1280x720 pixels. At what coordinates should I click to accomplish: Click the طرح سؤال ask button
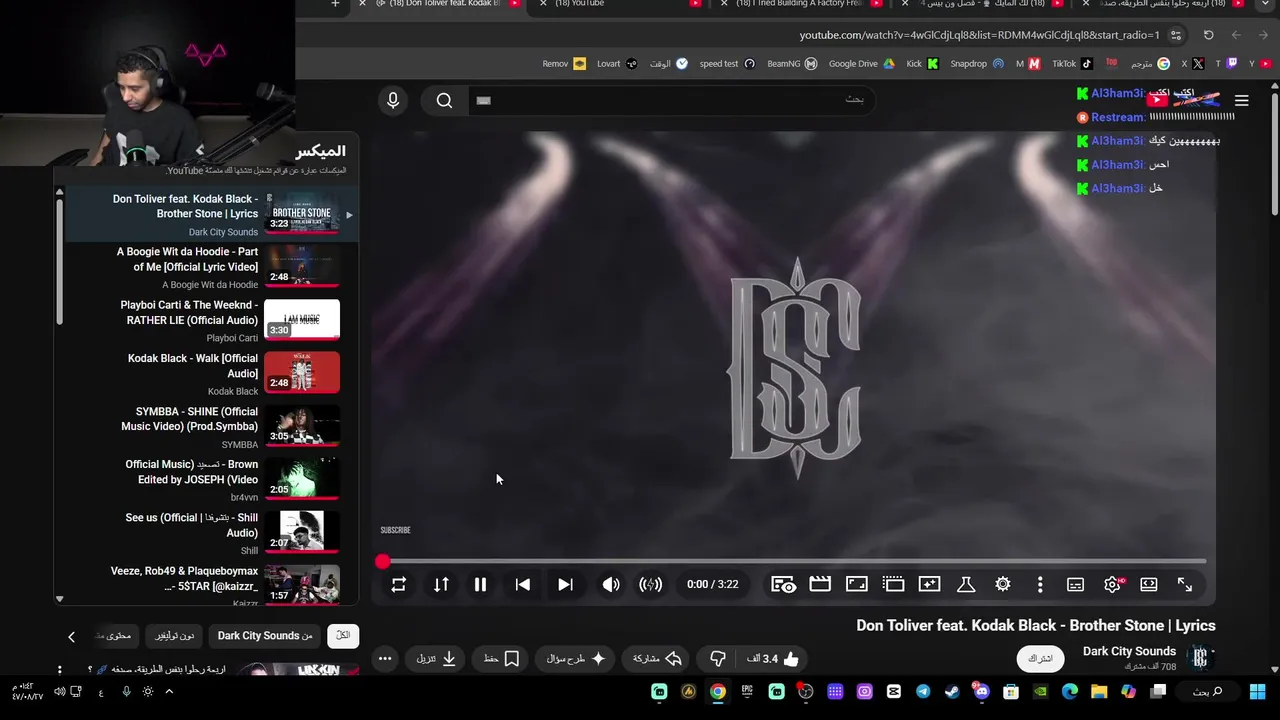577,659
